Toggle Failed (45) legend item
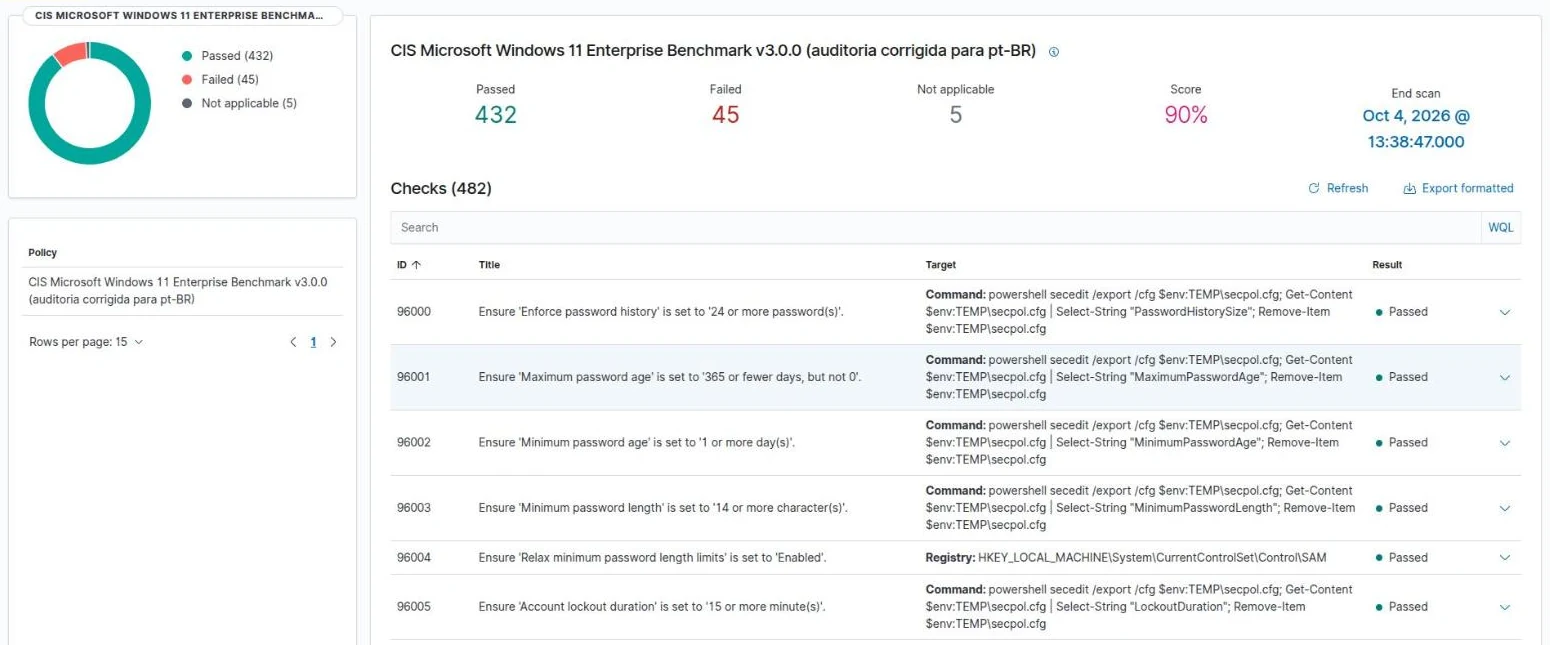 (x=221, y=79)
